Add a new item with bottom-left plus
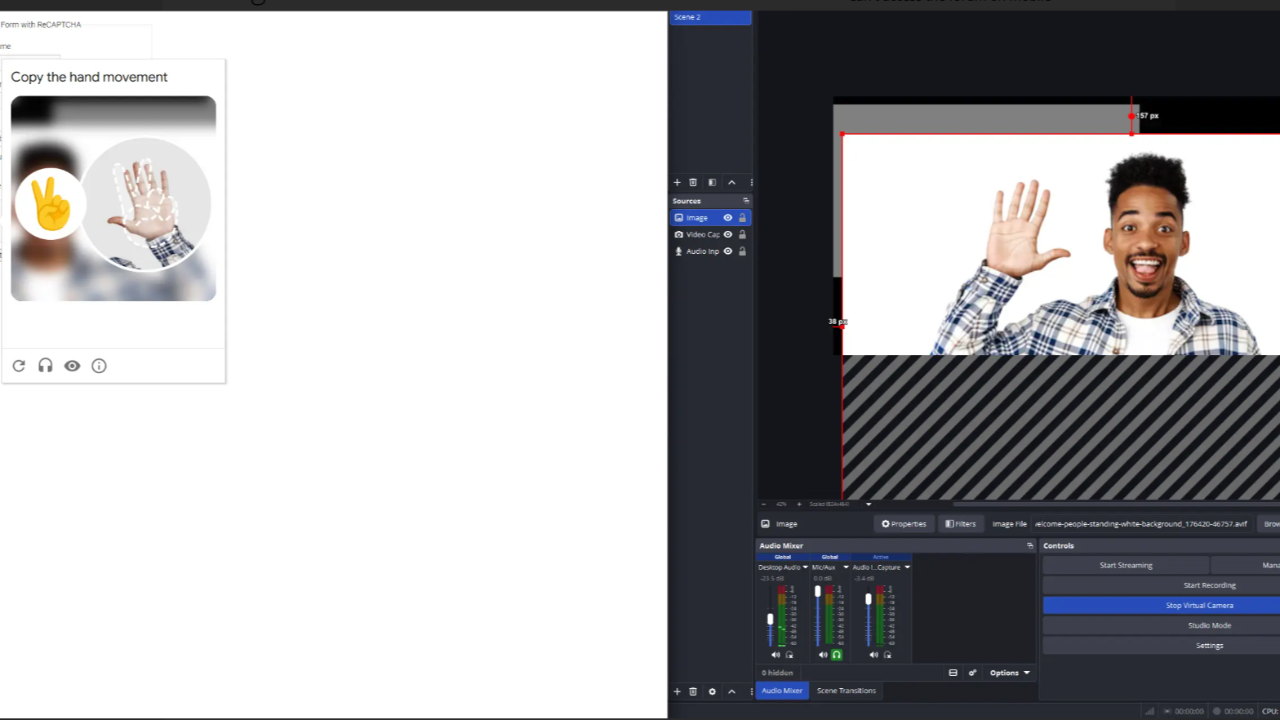 click(677, 691)
